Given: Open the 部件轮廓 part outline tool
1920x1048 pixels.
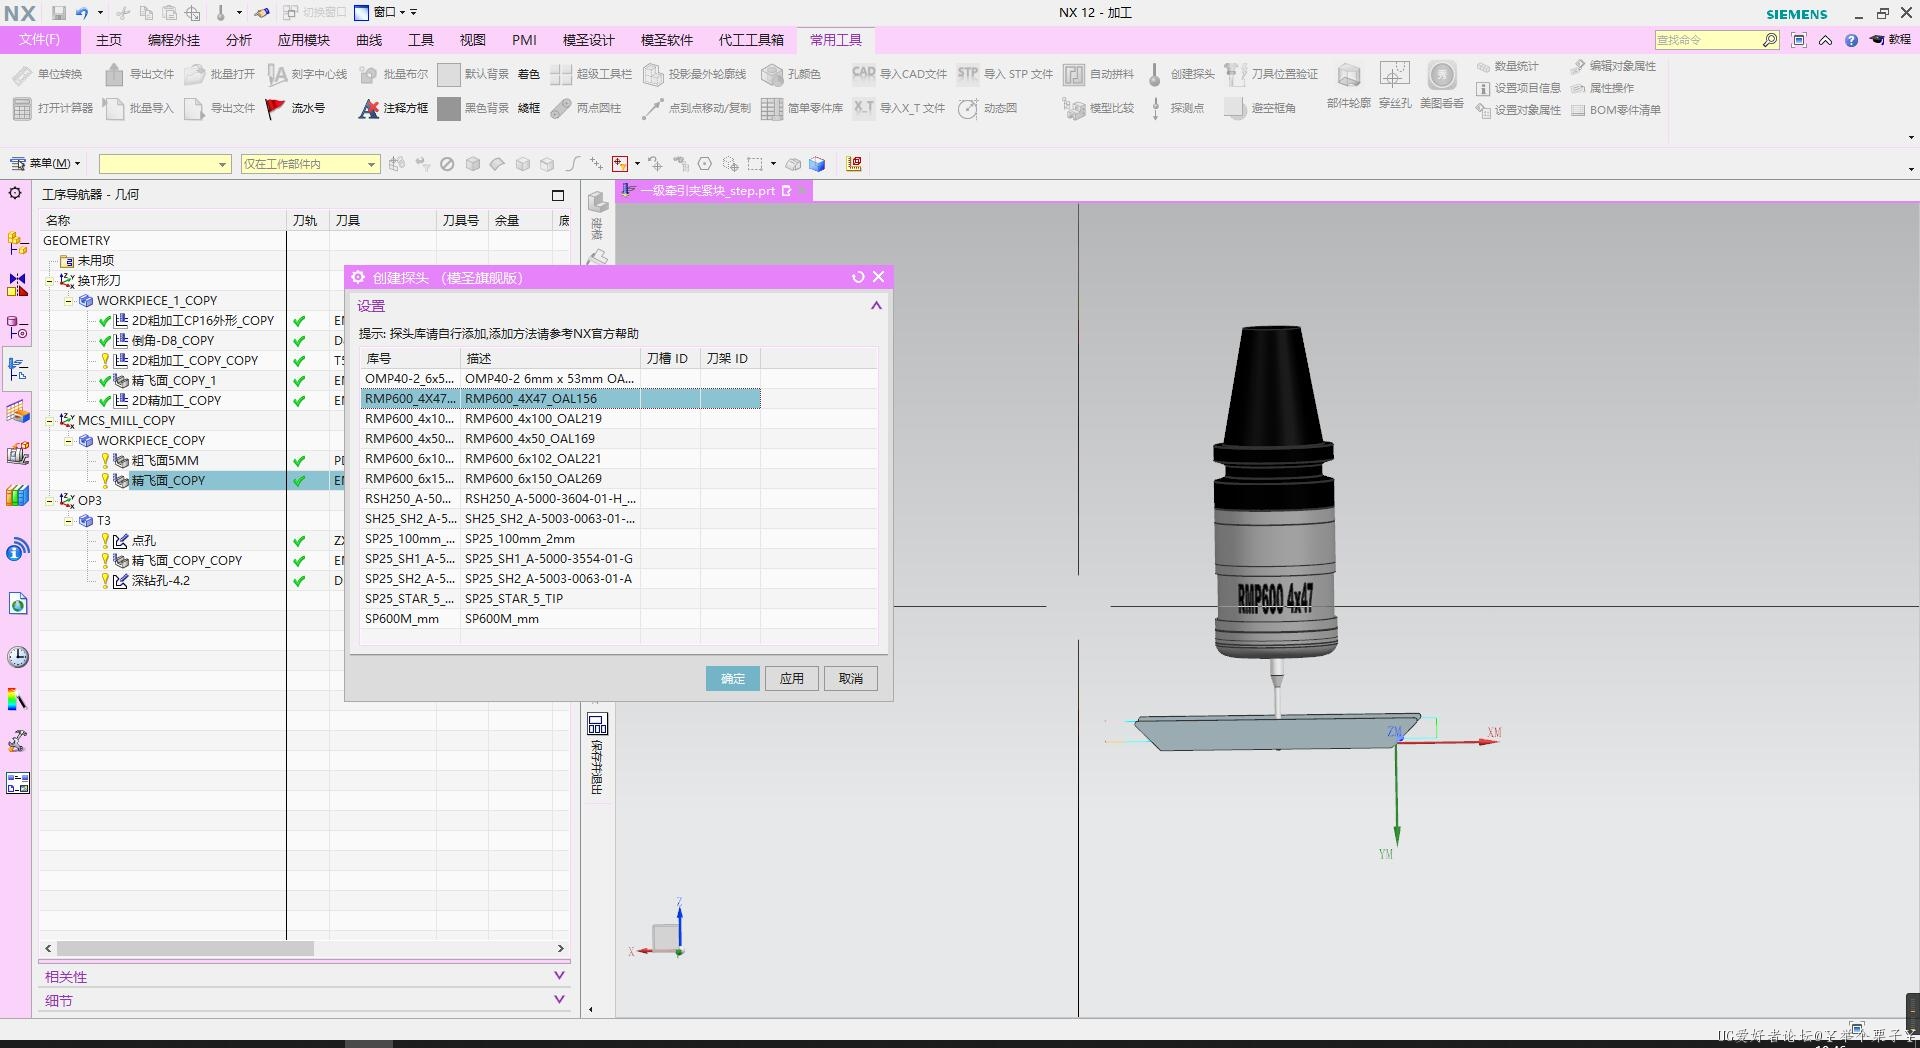Looking at the screenshot, I should (x=1348, y=86).
